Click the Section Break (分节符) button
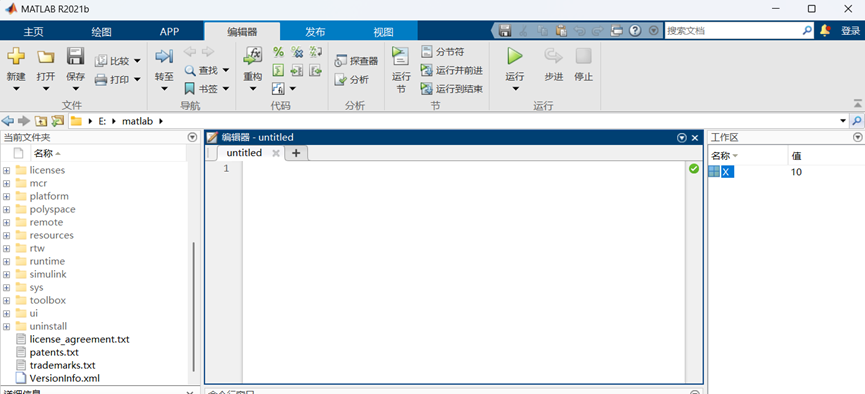 click(x=442, y=52)
